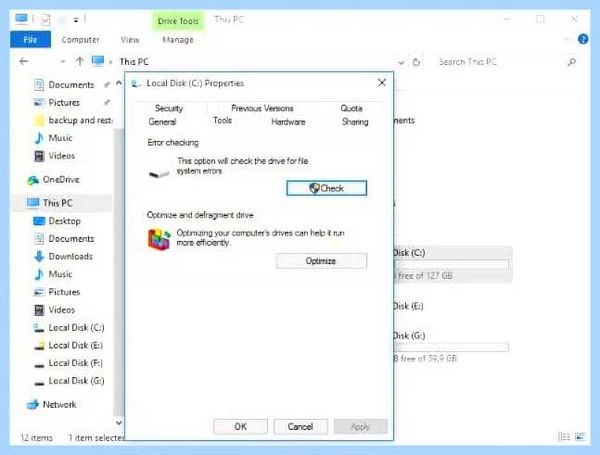Image resolution: width=600 pixels, height=455 pixels.
Task: Click the navigation pane scroll up arrow
Action: coord(119,83)
